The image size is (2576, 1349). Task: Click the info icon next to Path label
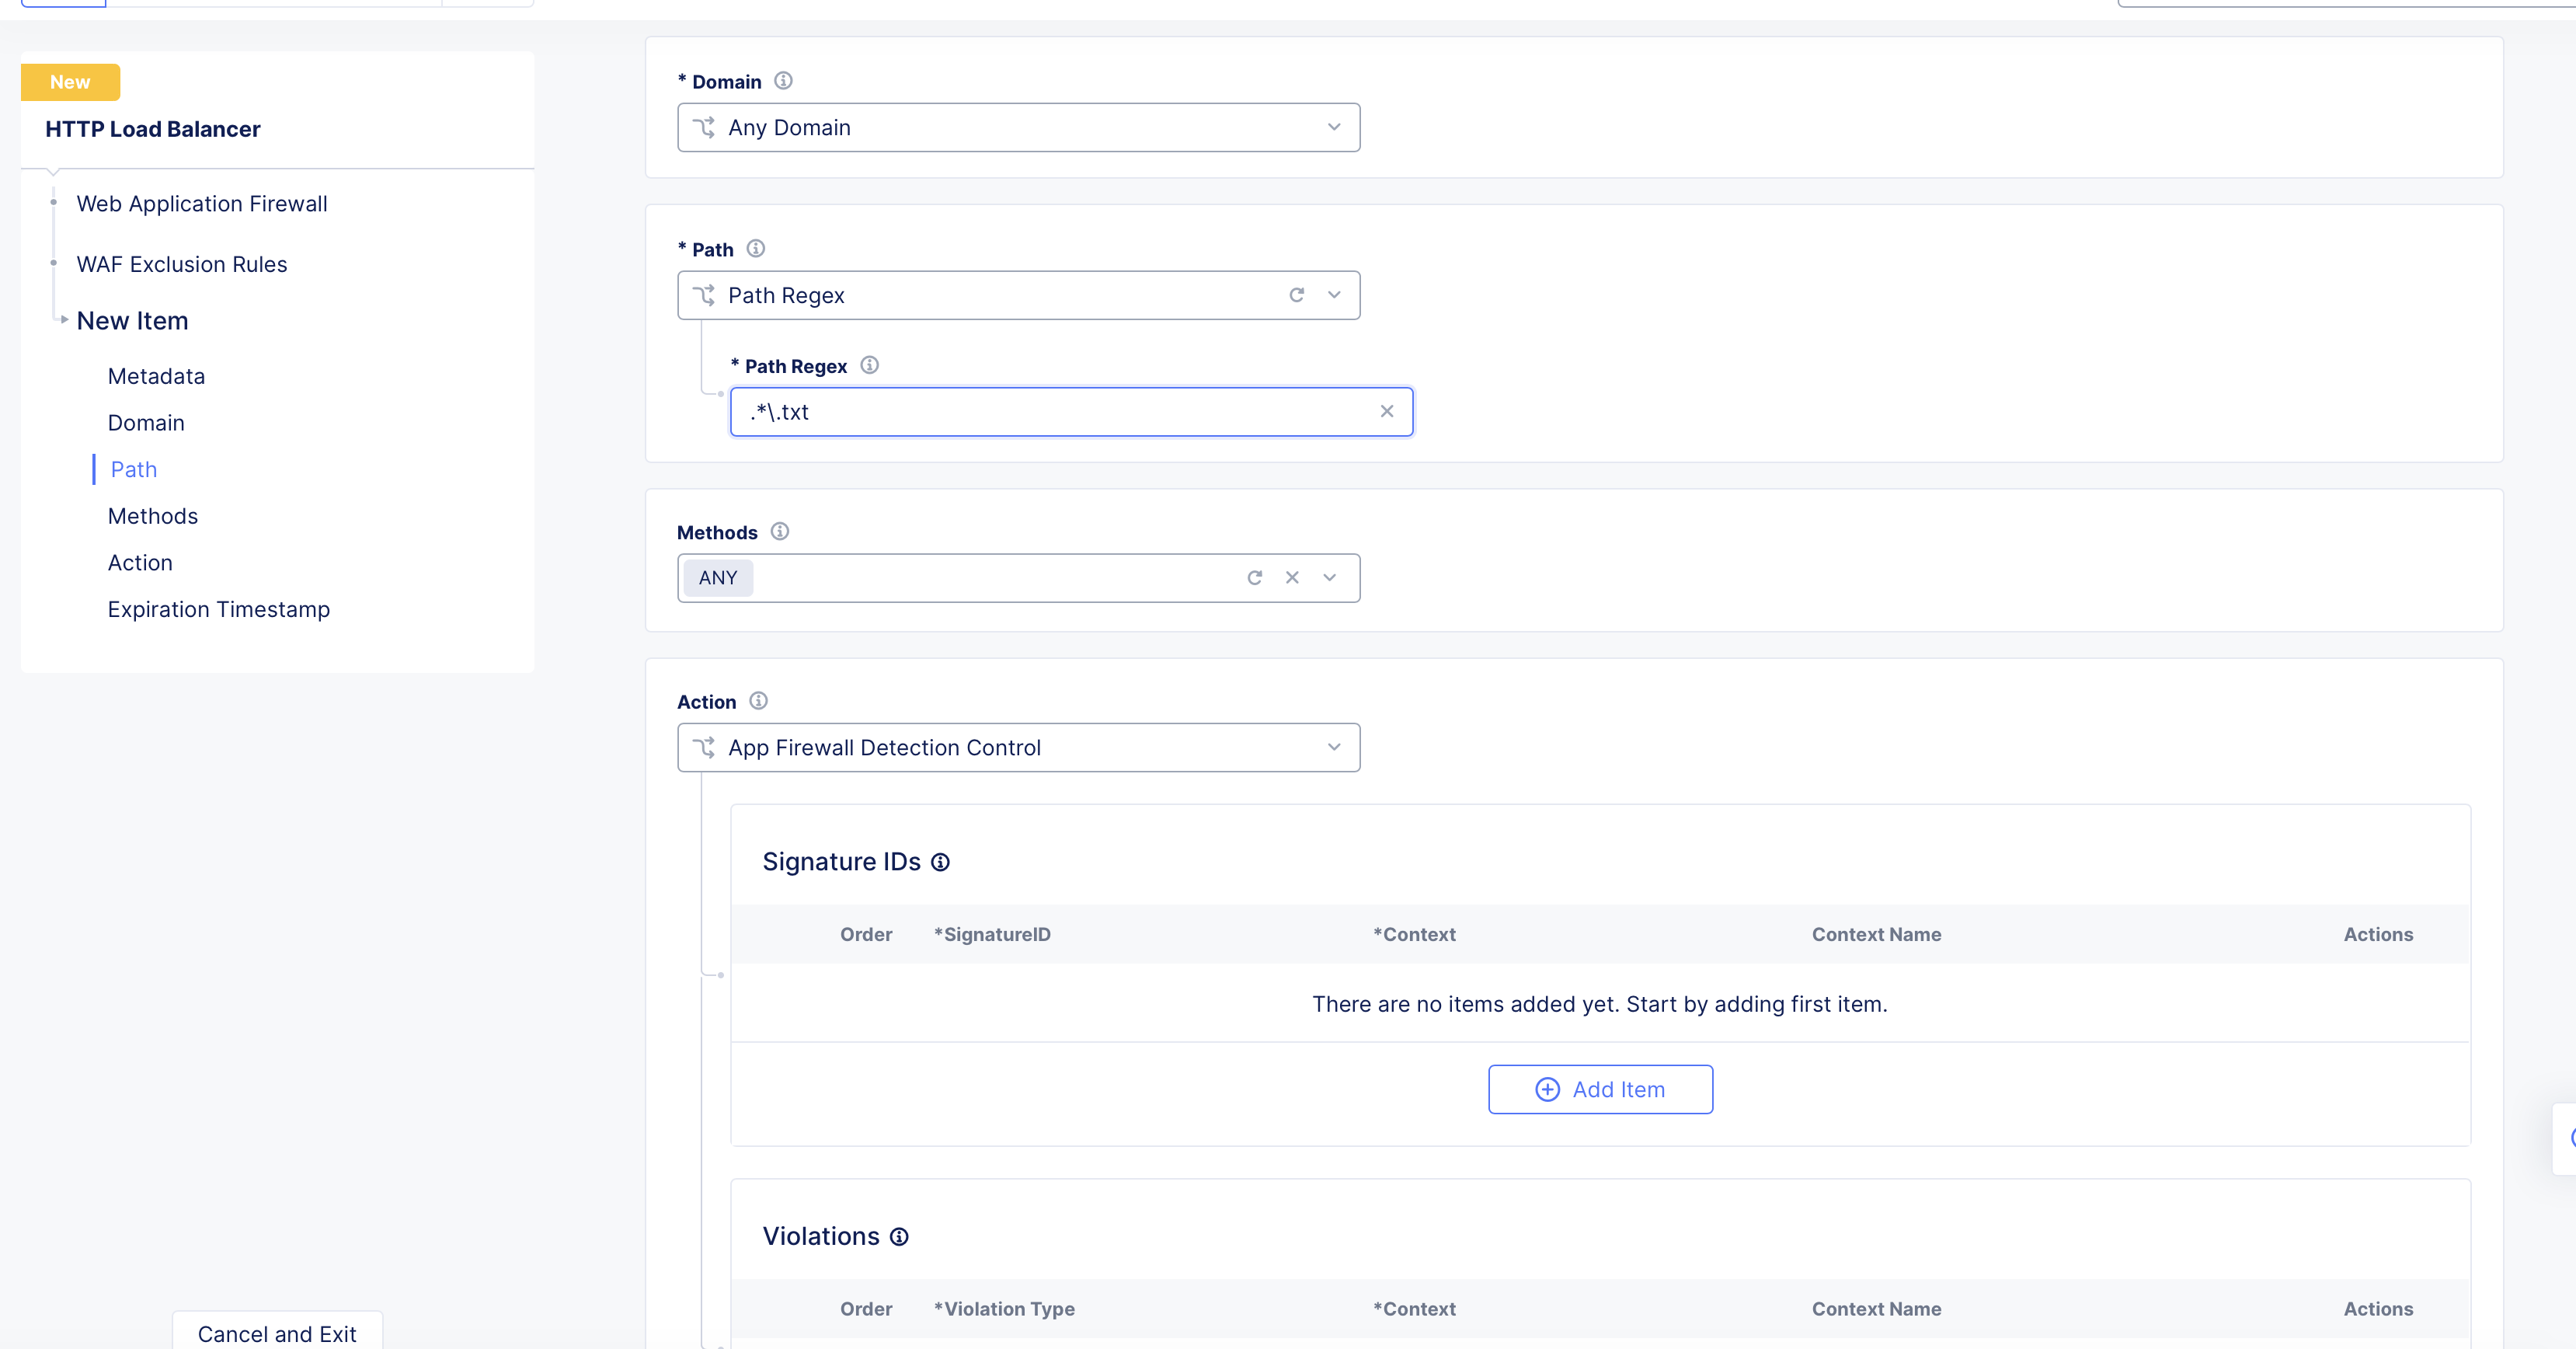755,248
